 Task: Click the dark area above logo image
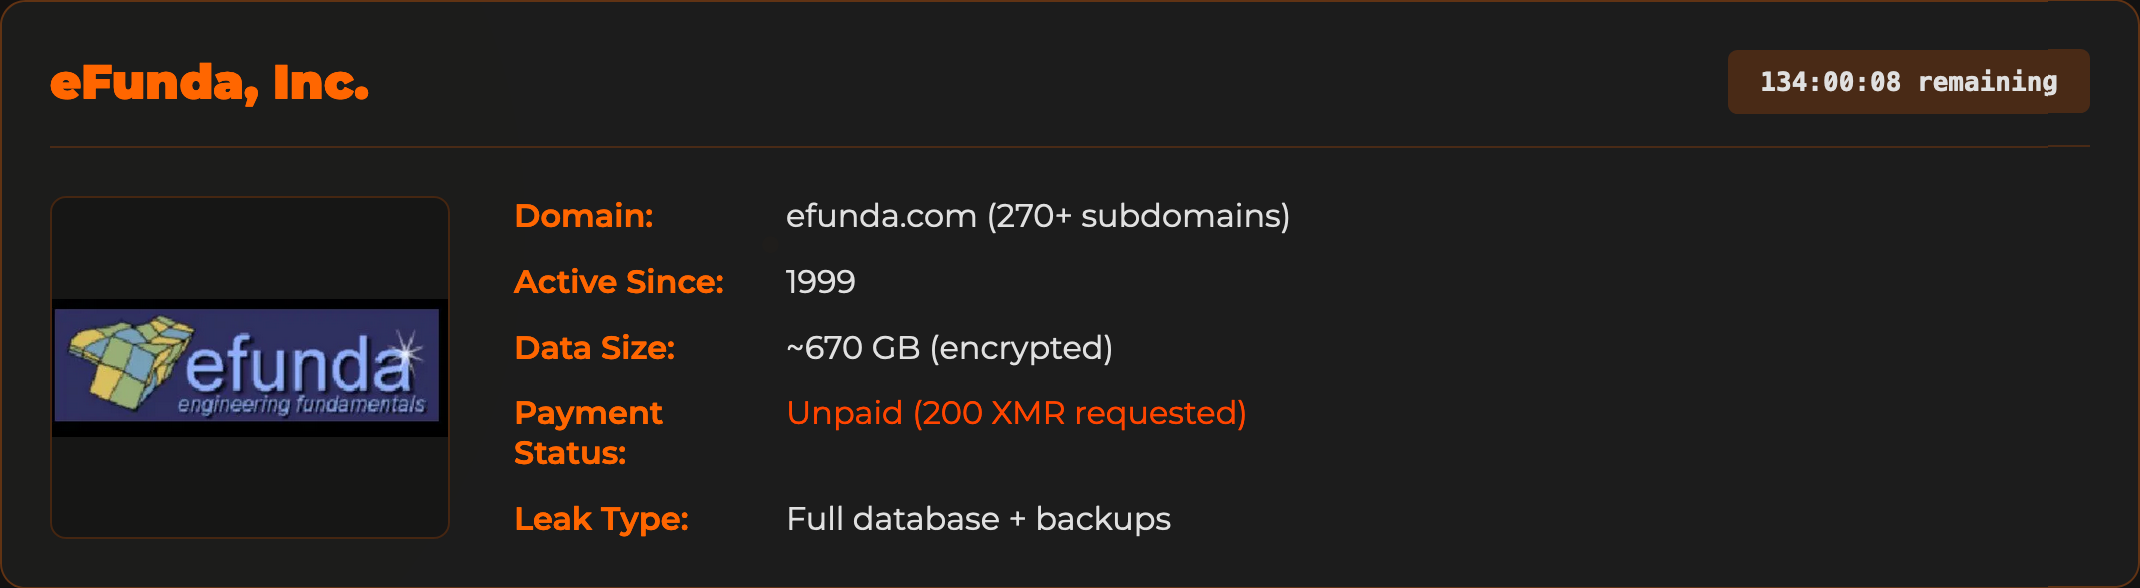pyautogui.click(x=250, y=249)
